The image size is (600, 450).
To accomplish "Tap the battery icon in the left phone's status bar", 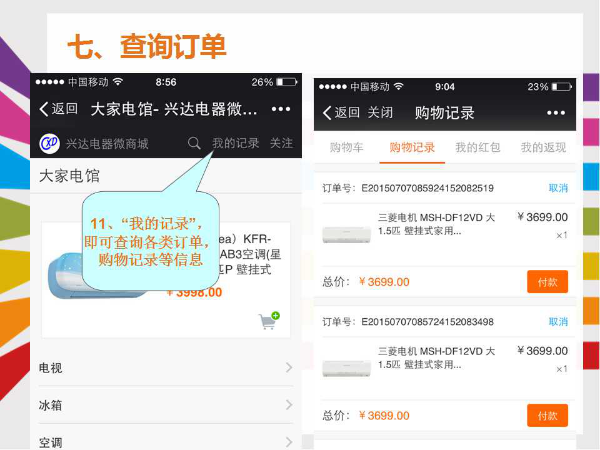I will 287,82.
